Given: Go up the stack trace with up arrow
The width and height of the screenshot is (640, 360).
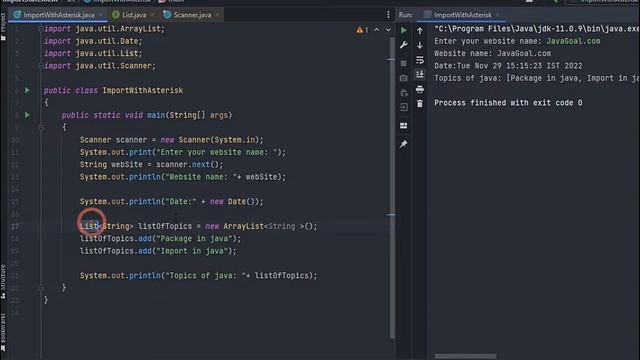Looking at the screenshot, I should [x=420, y=31].
